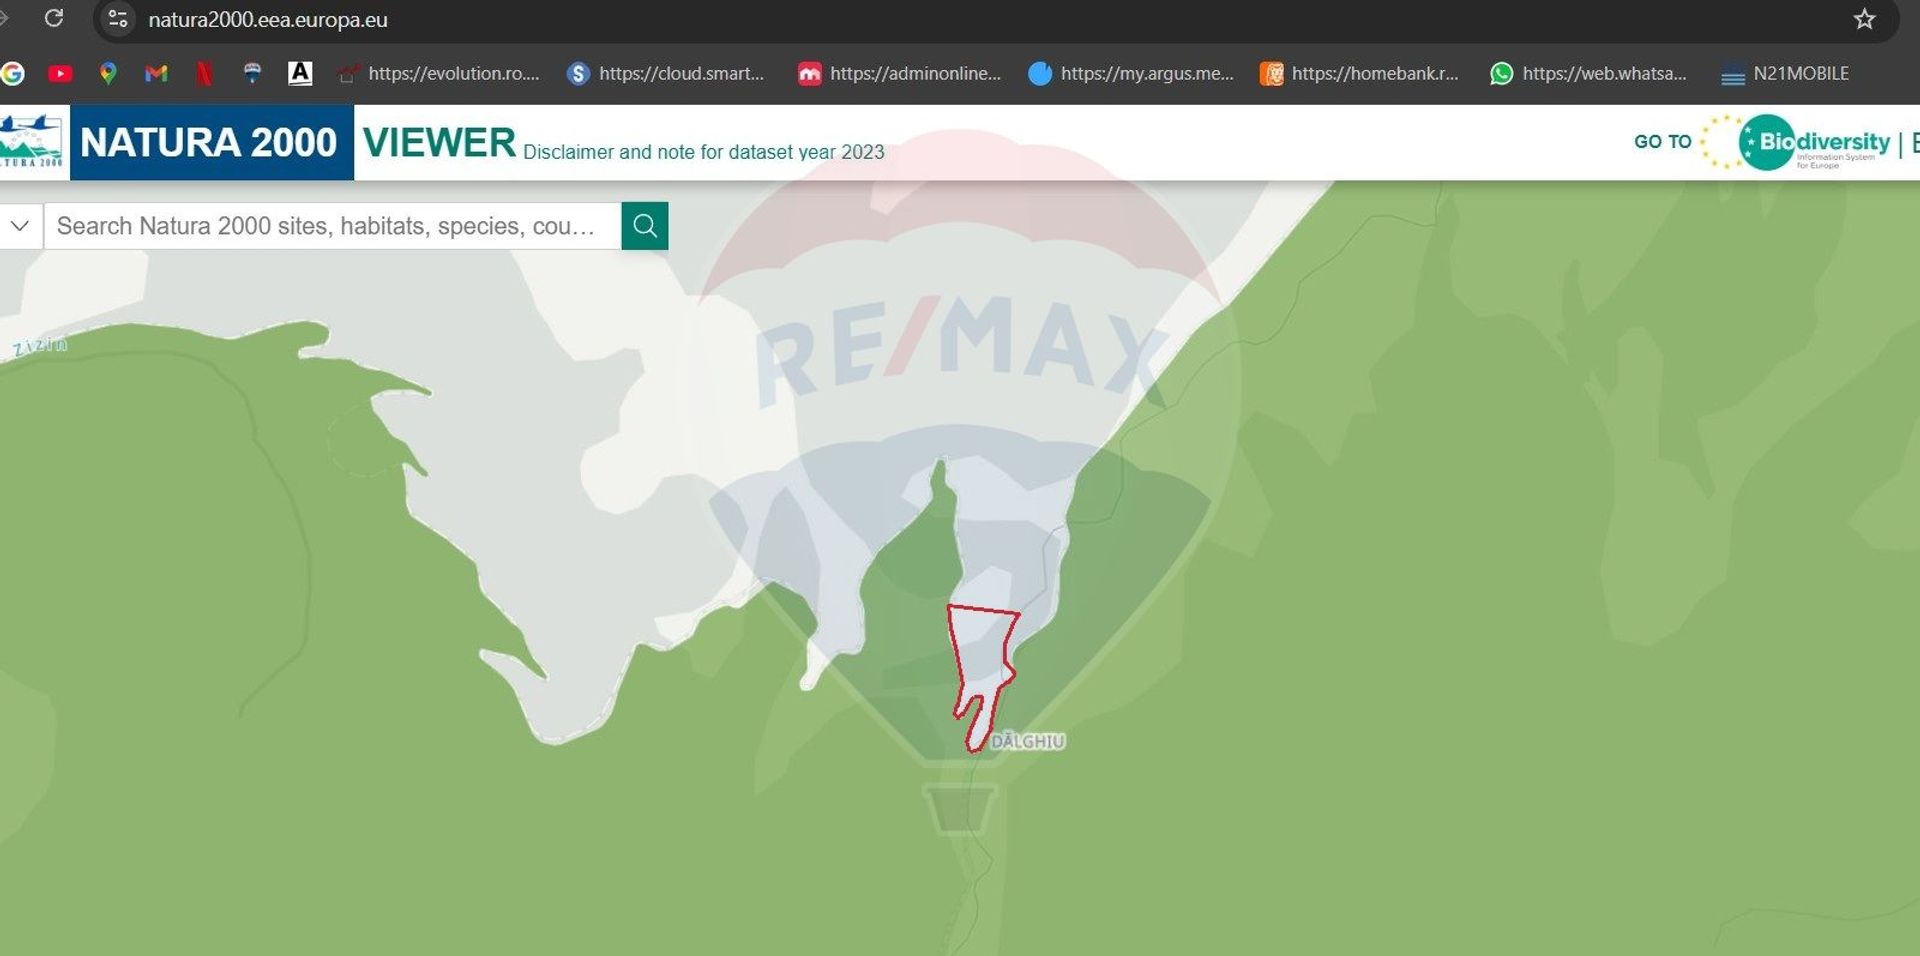Open the YouTube bookmark
This screenshot has height=956, width=1920.
point(60,73)
